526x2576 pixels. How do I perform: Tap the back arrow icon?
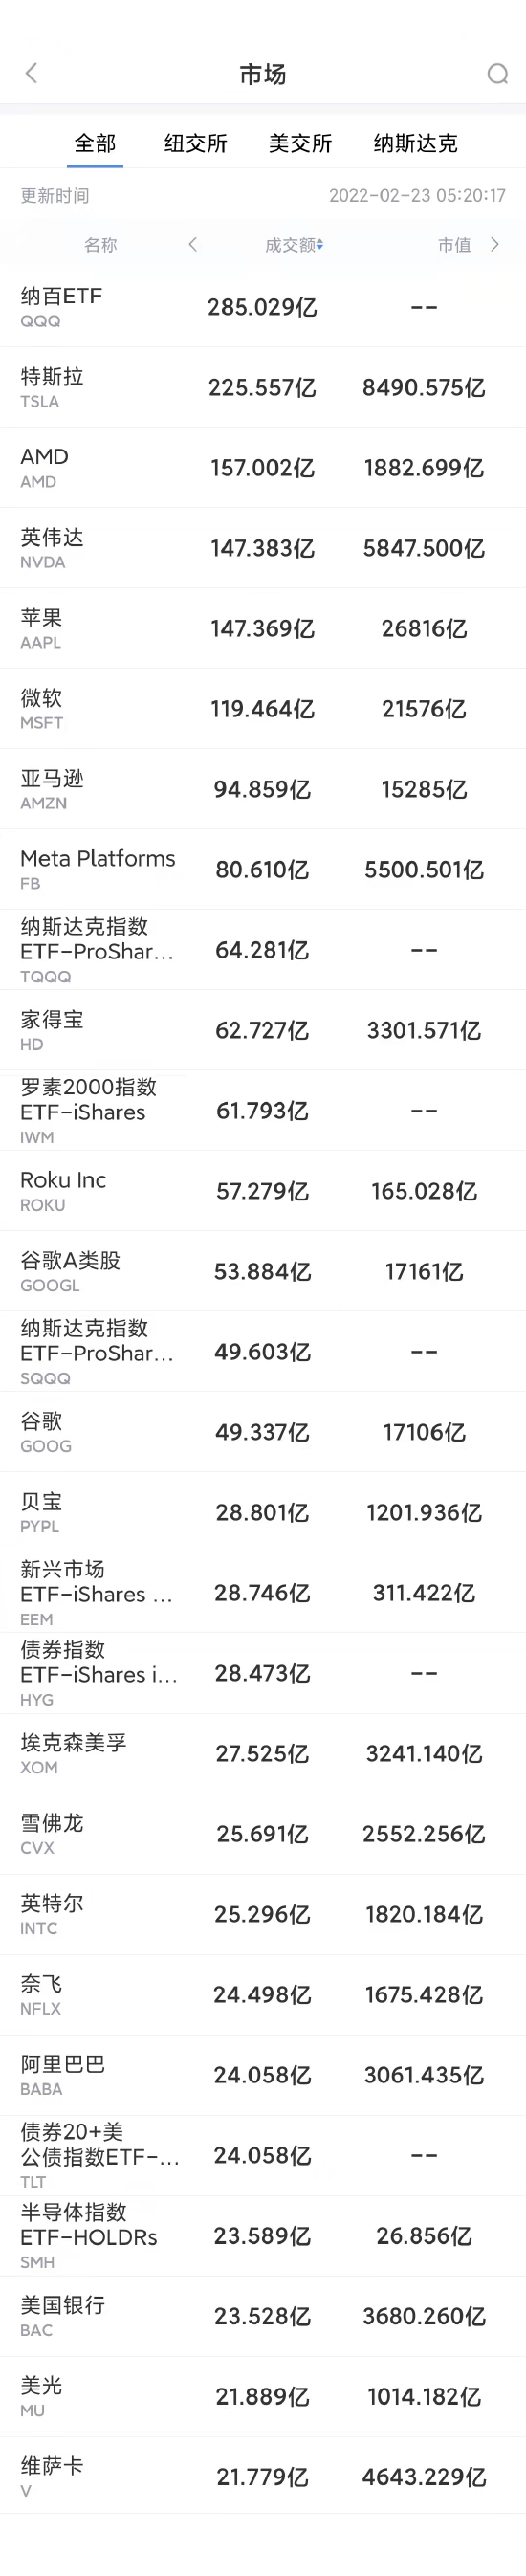31,73
